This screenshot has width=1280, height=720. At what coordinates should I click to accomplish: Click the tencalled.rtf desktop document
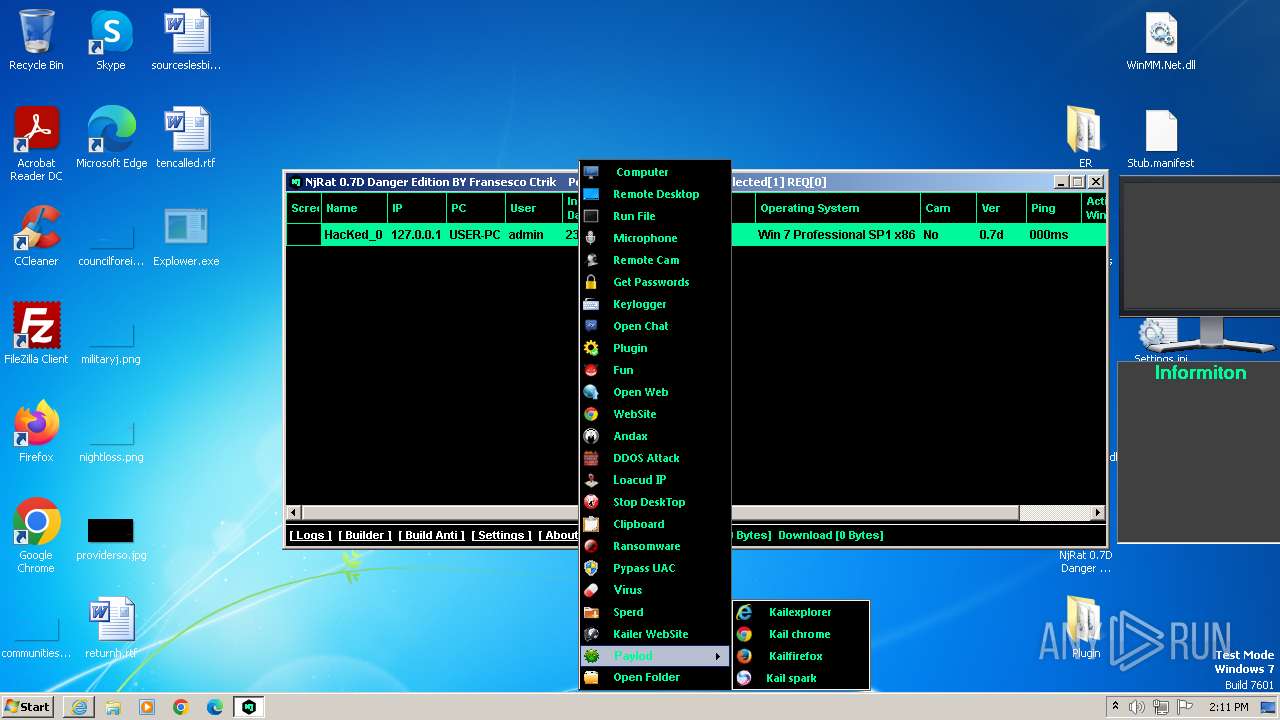(x=186, y=138)
